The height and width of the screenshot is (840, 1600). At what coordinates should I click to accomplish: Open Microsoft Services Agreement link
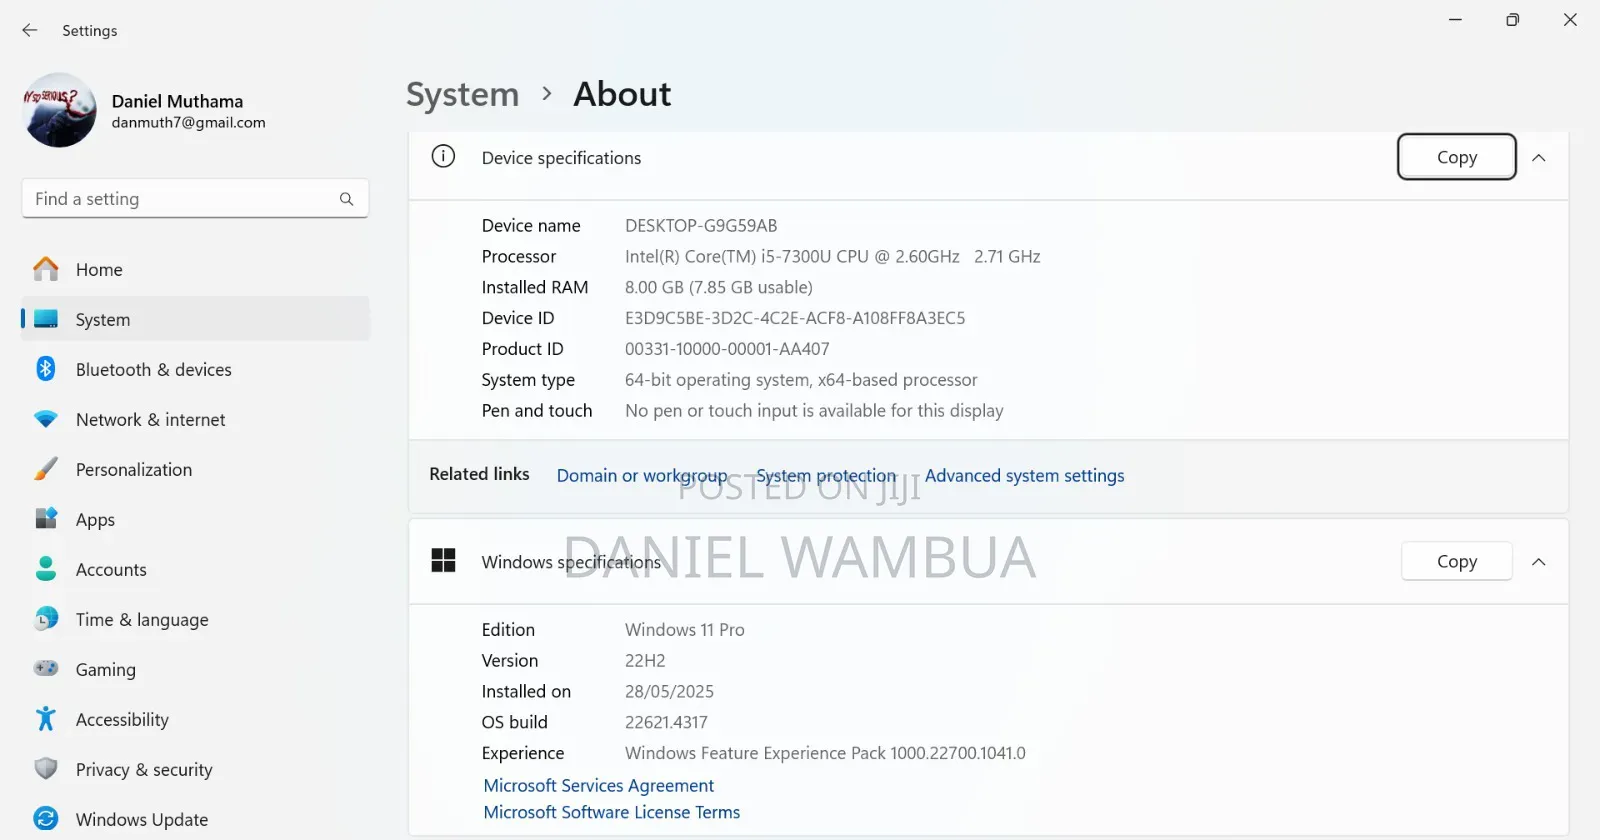point(598,785)
